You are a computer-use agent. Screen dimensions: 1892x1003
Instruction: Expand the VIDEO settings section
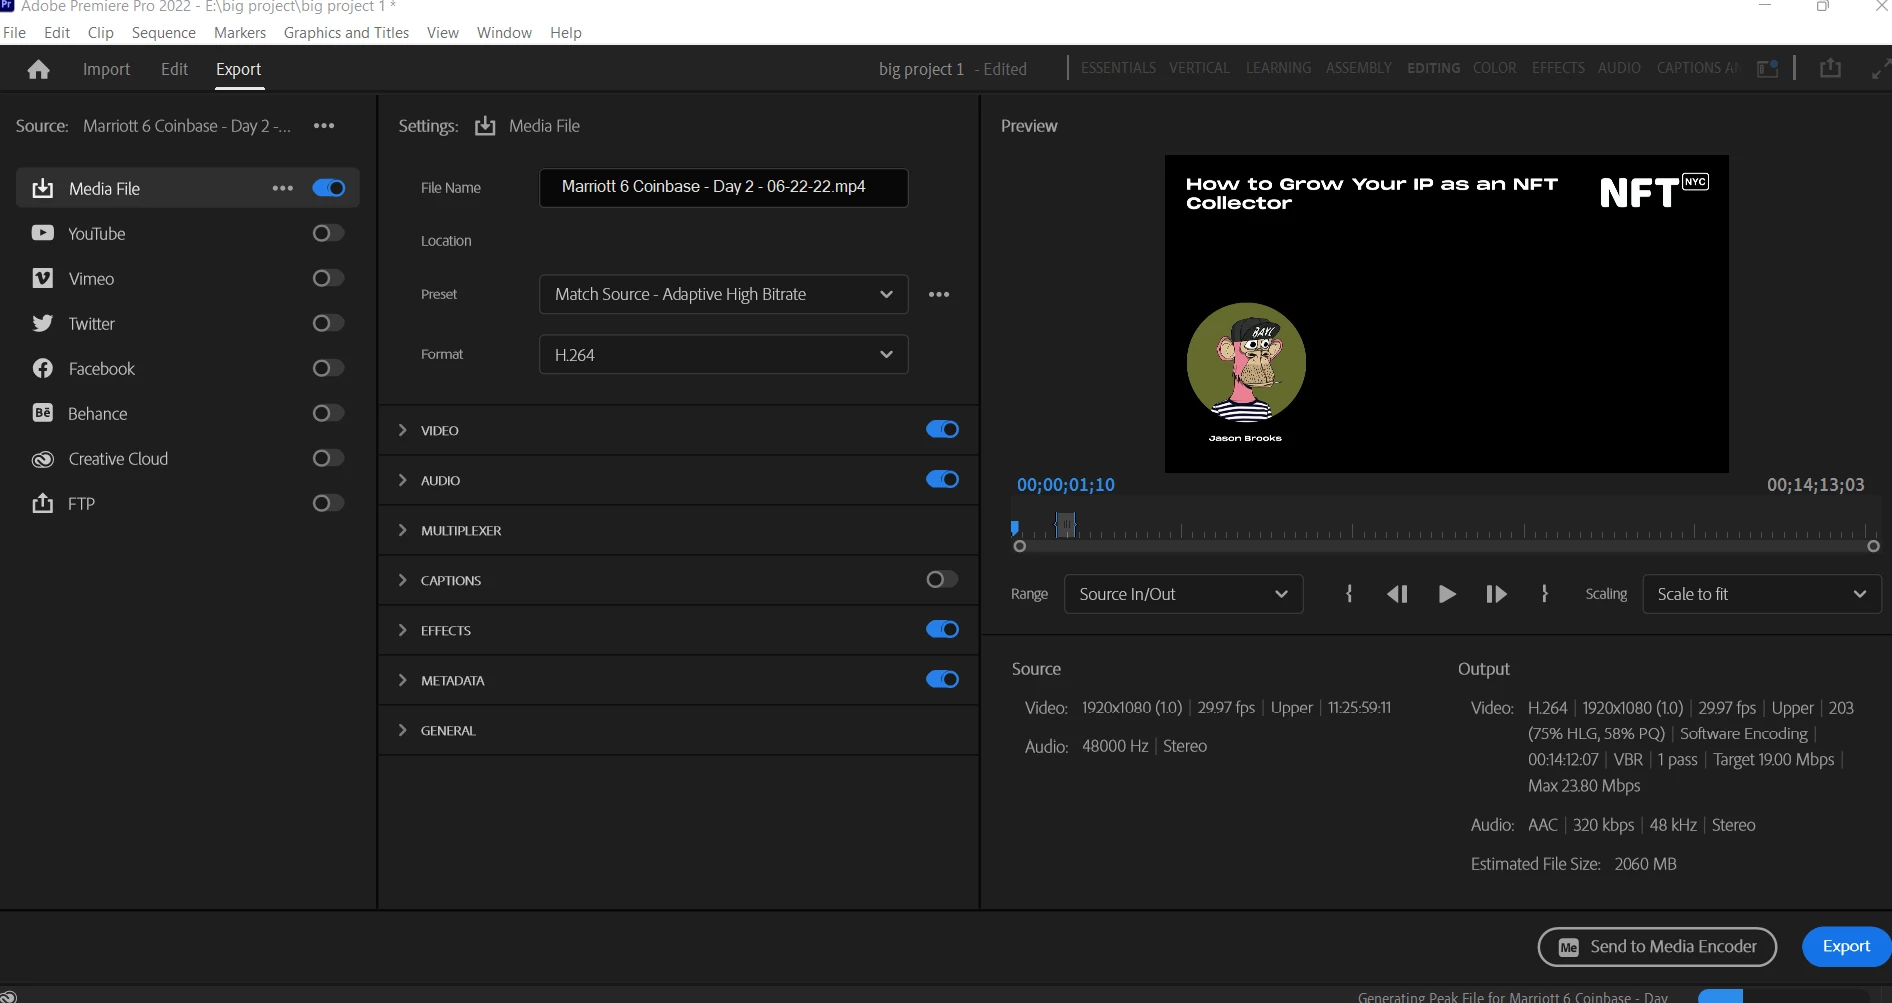403,430
